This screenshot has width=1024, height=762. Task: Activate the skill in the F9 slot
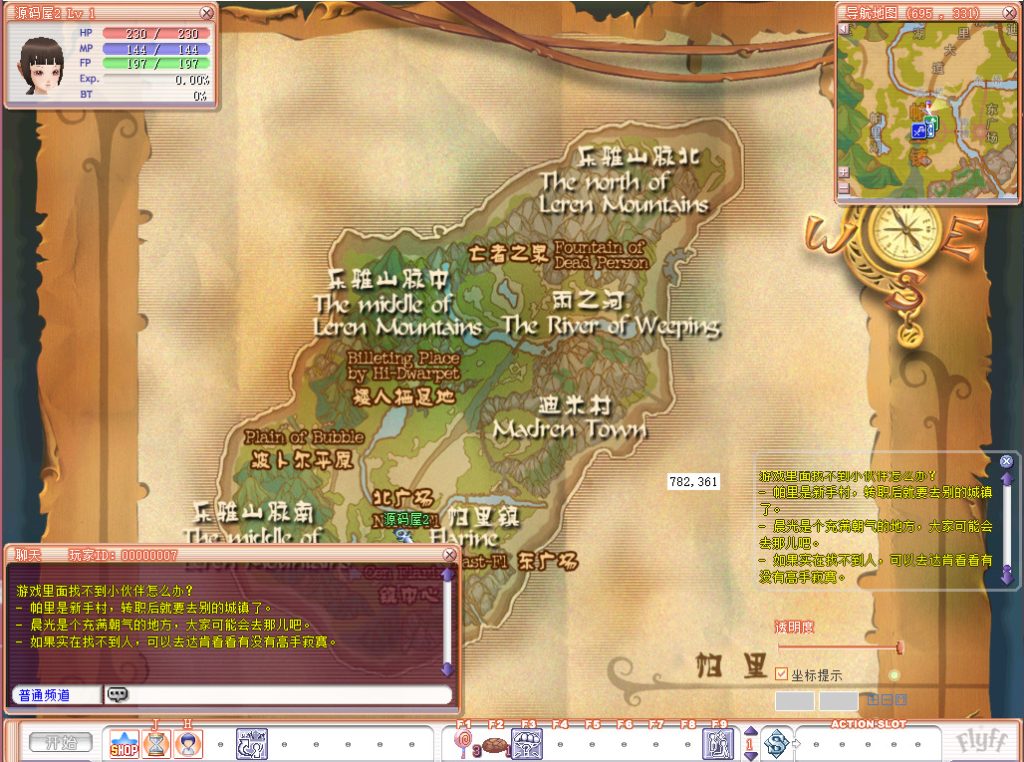pyautogui.click(x=716, y=743)
